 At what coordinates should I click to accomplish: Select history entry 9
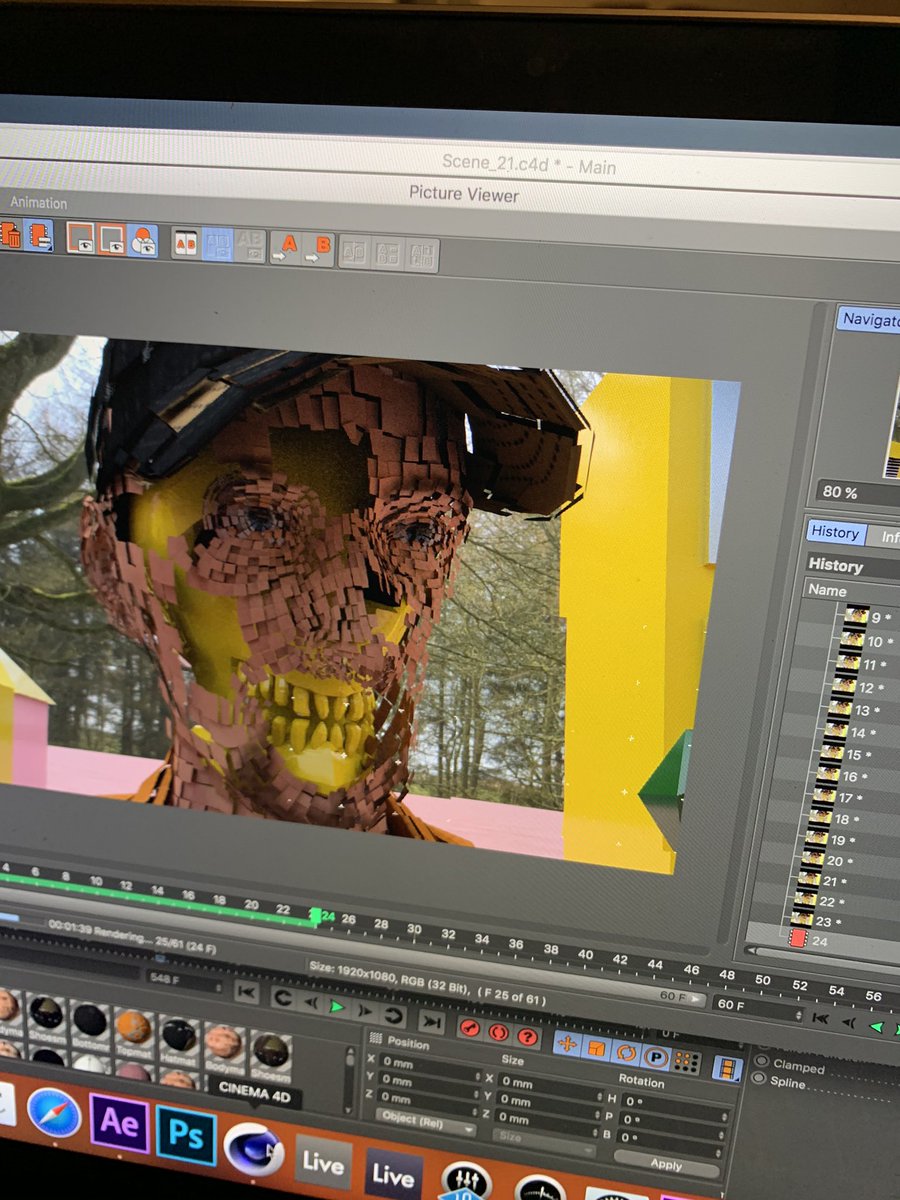(x=869, y=617)
